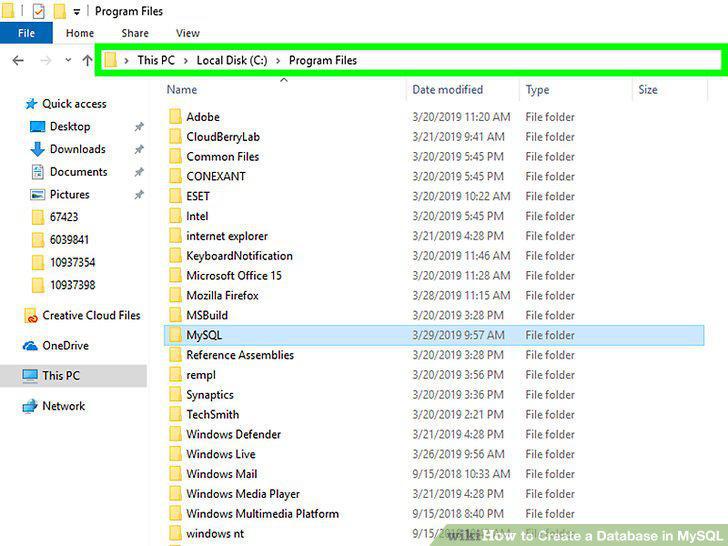
Task: Click This PC in the address breadcrumb
Action: coord(156,60)
